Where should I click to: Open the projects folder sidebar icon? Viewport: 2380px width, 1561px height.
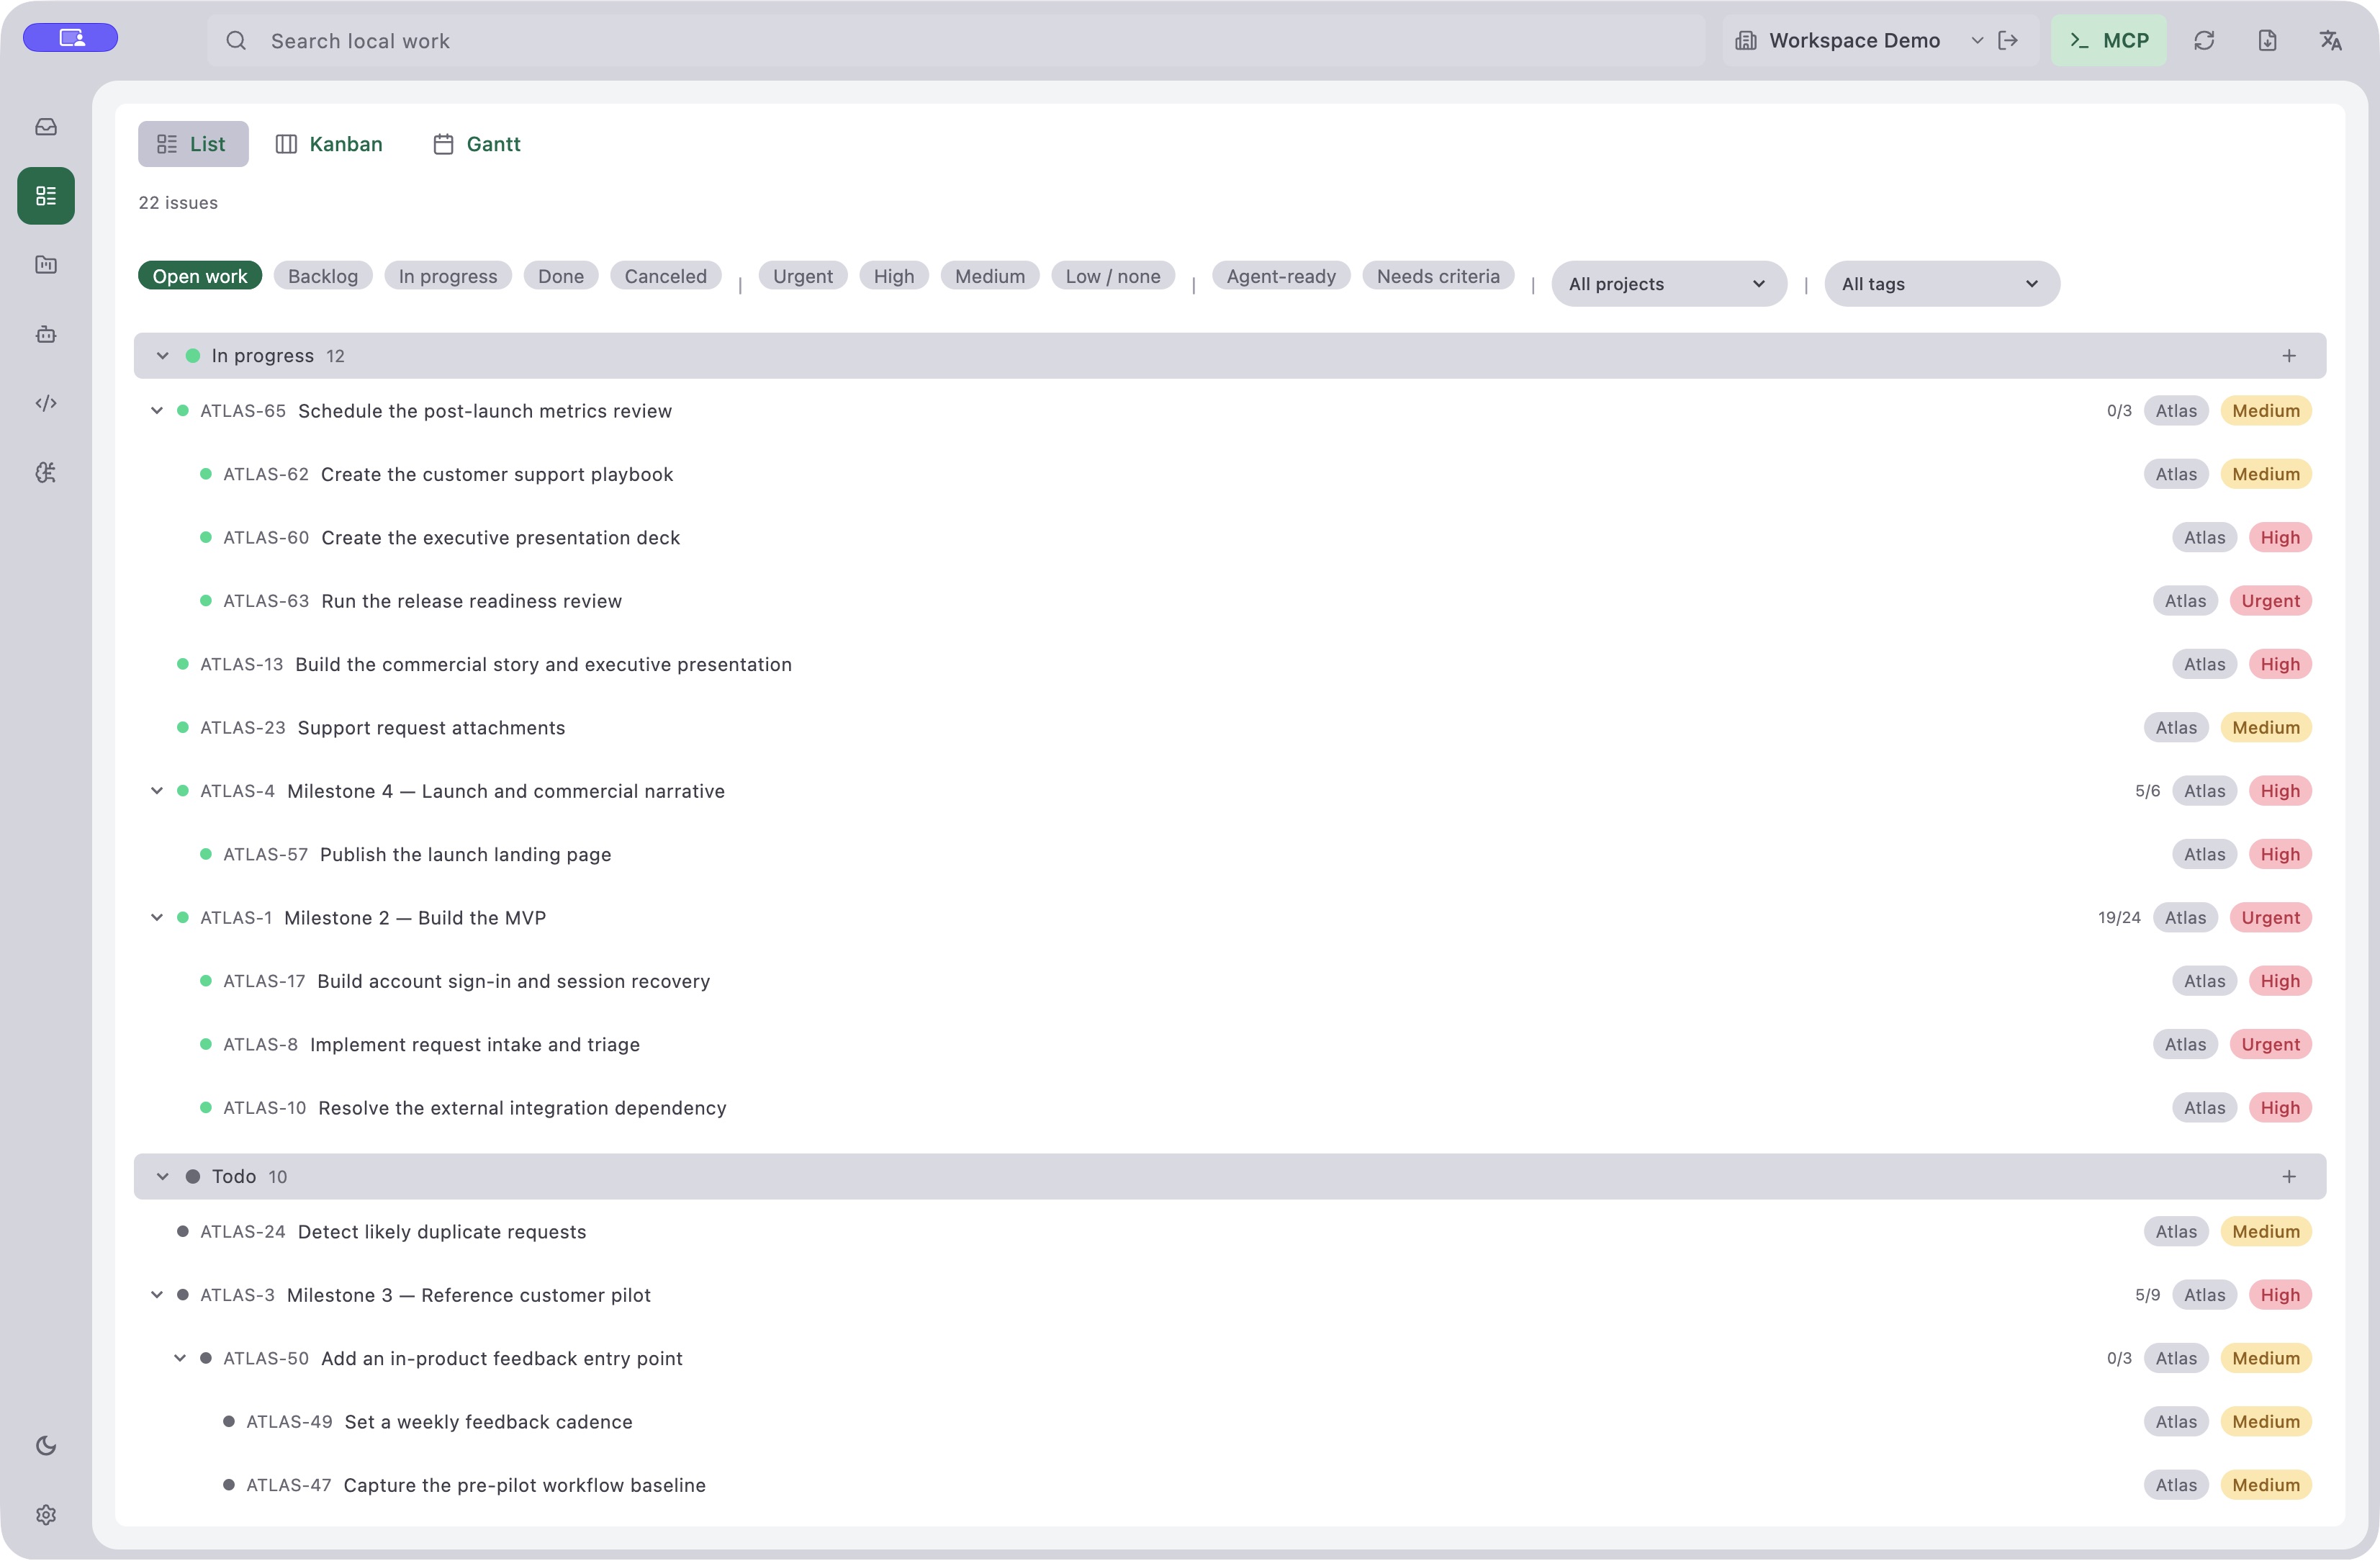coord(46,265)
